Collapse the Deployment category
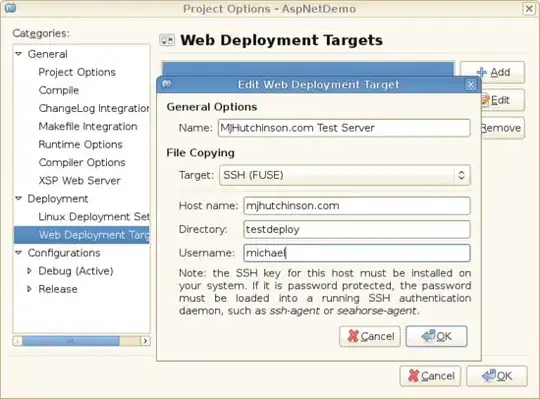The image size is (540, 399). click(19, 199)
